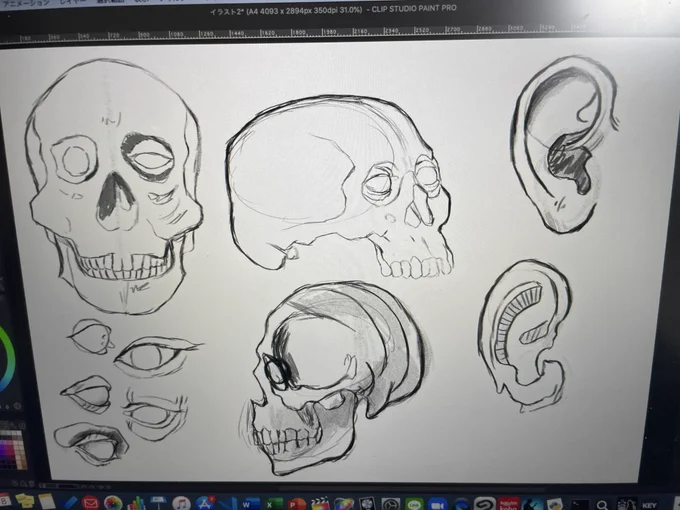Open the Calendar app in the dock
Image resolution: width=680 pixels, height=510 pixels.
pyautogui.click(x=4, y=500)
